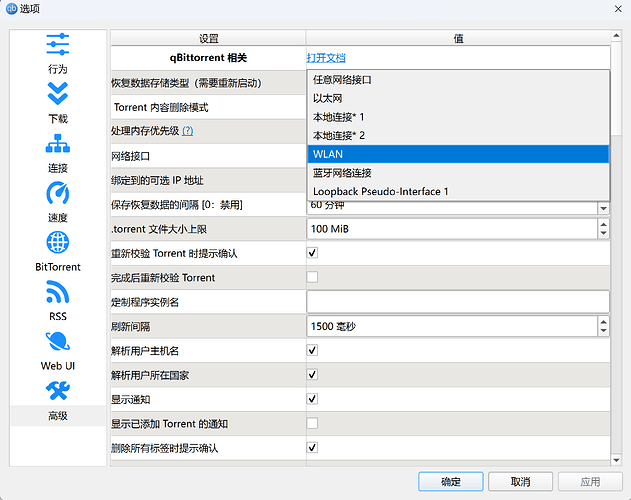
Task: Open the 高级 (Advanced) tools icon
Action: (x=58, y=390)
